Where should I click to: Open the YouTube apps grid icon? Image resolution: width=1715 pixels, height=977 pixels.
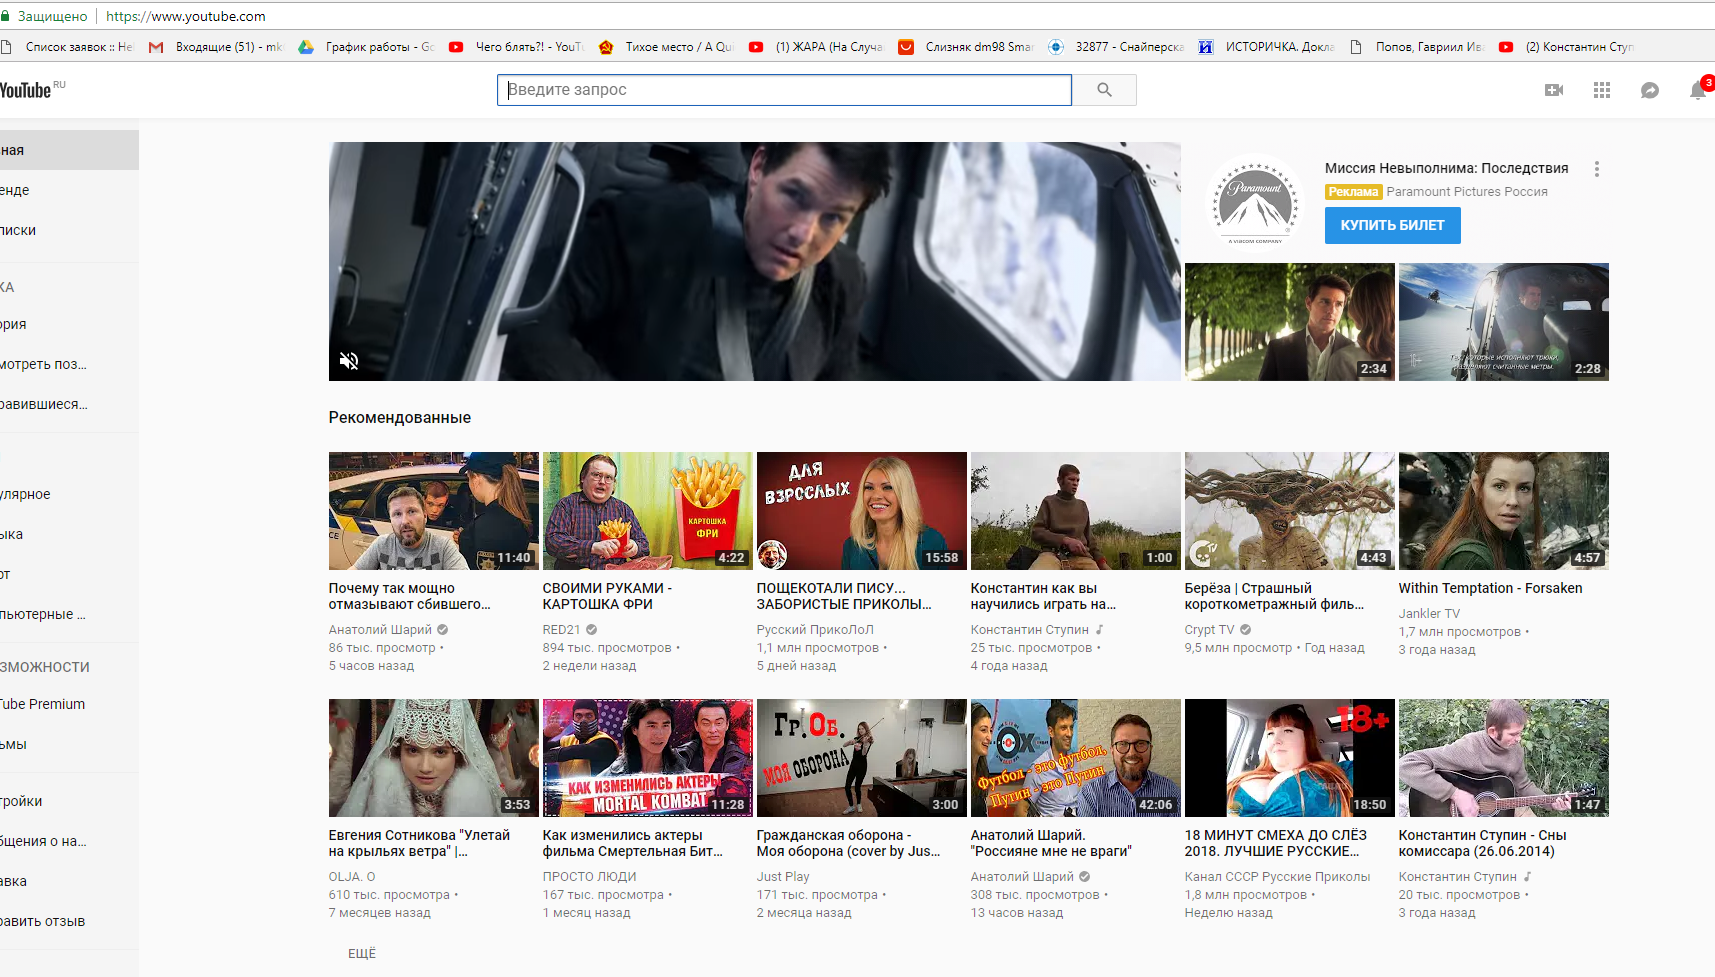point(1602,90)
